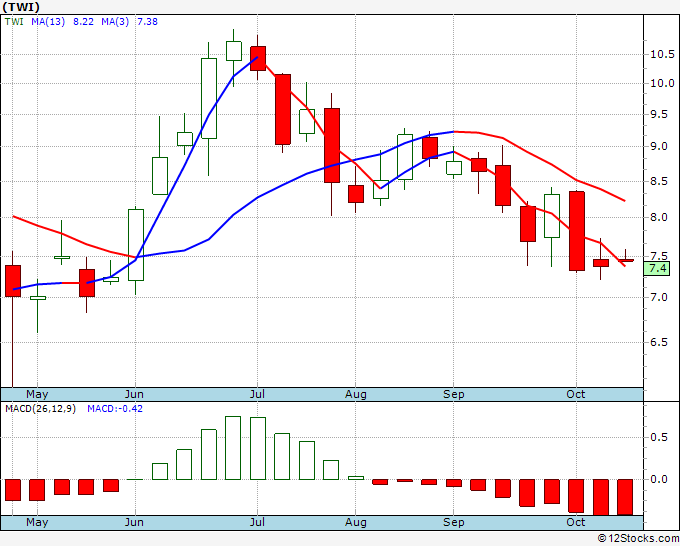Click the red candle at the start of July

coord(258,59)
